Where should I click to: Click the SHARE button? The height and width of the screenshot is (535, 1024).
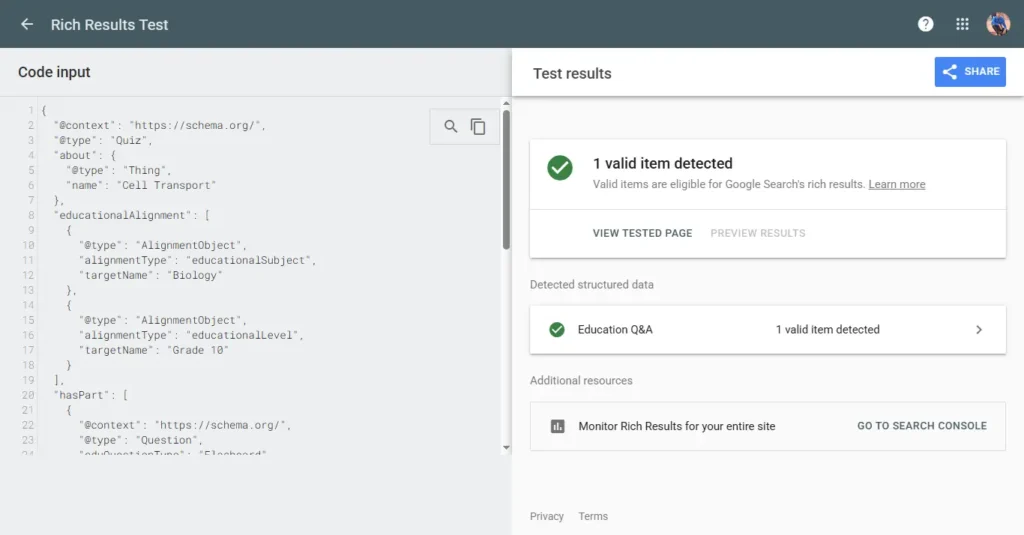(x=970, y=72)
